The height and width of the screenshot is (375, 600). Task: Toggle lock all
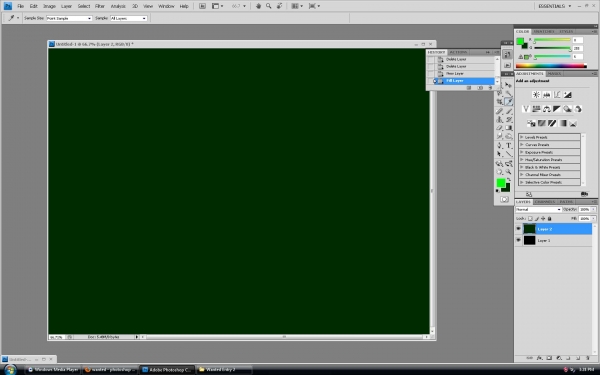pos(549,218)
